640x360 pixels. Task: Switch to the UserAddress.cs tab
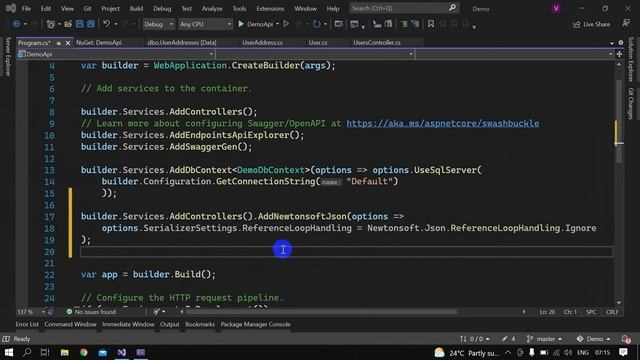click(262, 42)
